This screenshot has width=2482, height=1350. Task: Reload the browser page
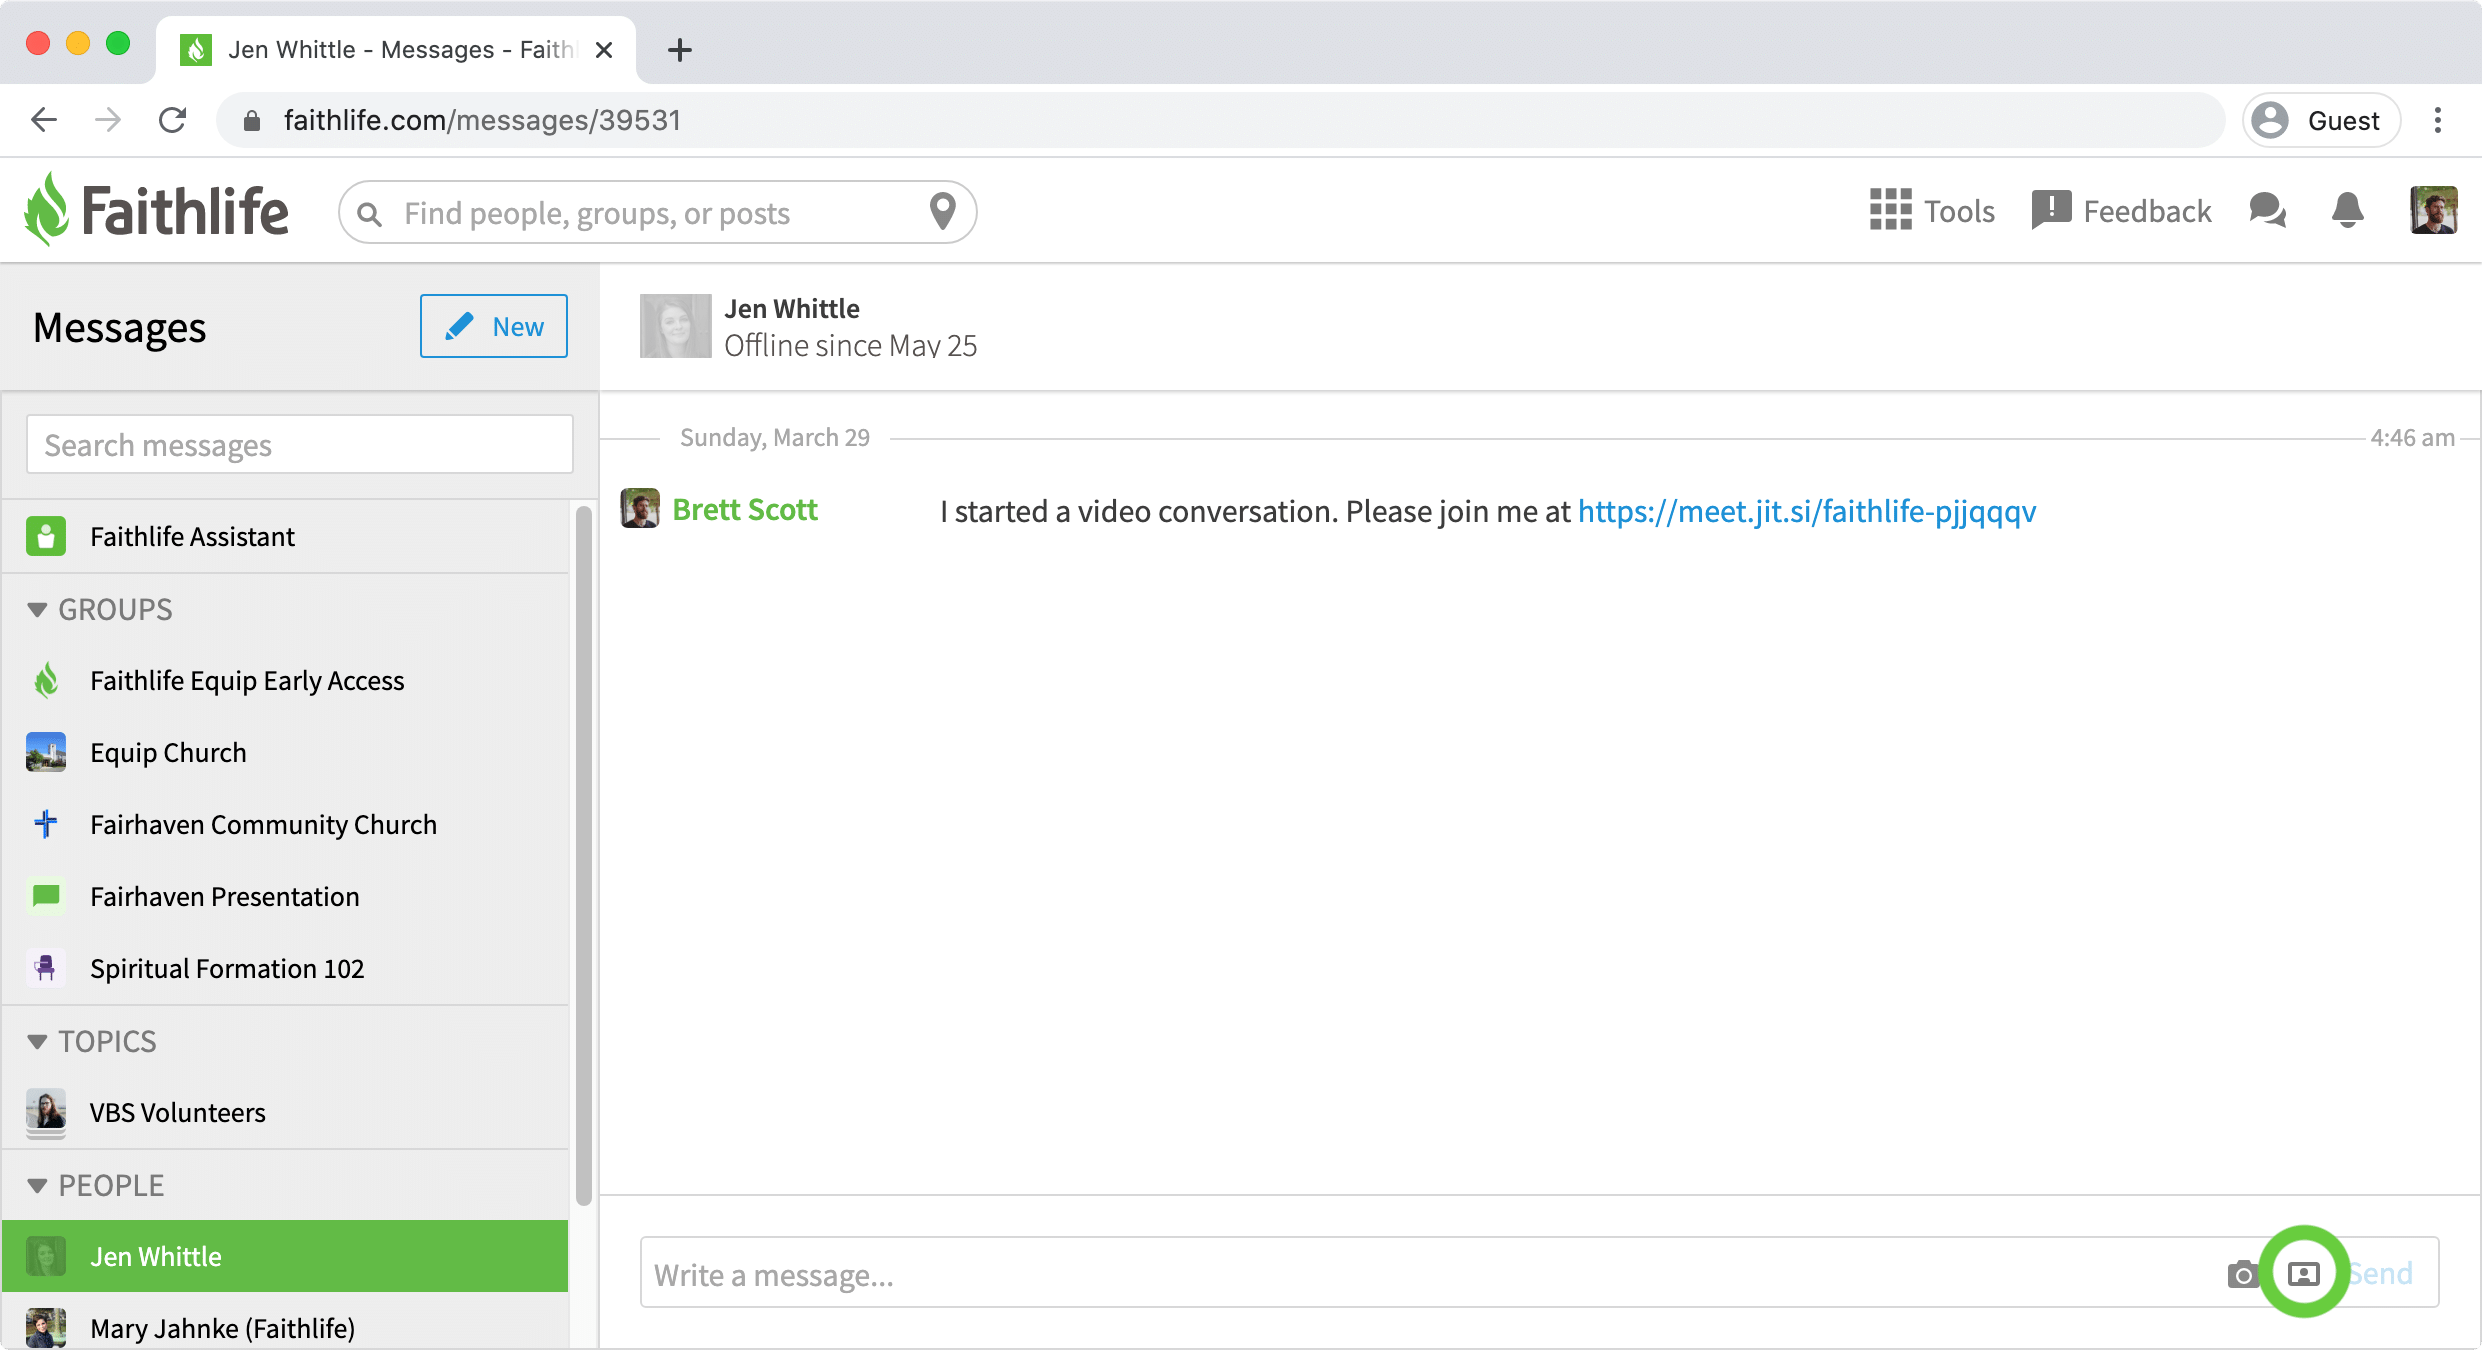(x=173, y=120)
